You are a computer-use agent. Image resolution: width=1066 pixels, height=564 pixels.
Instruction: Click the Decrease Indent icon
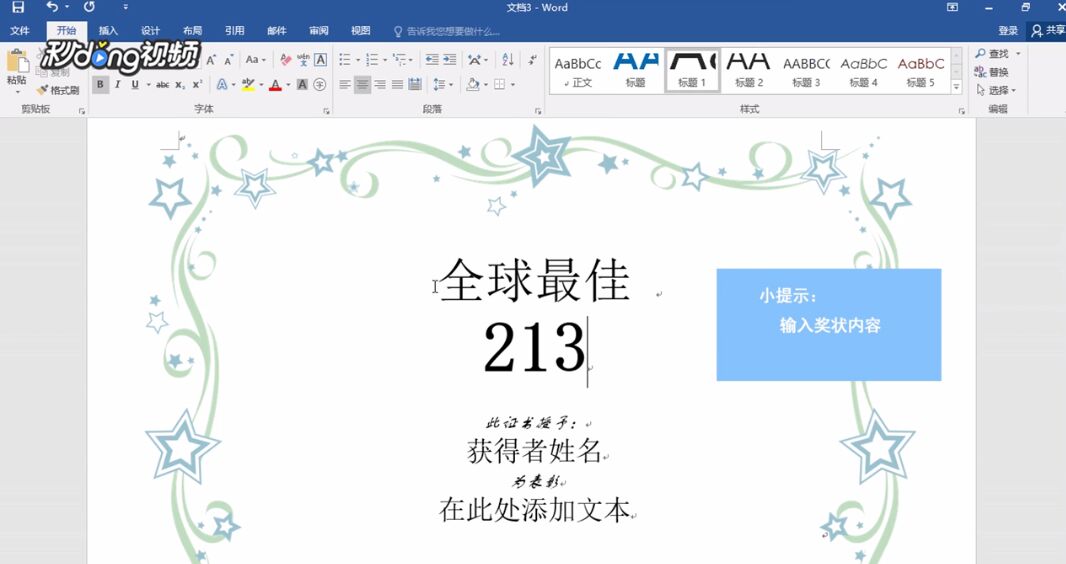pos(432,60)
